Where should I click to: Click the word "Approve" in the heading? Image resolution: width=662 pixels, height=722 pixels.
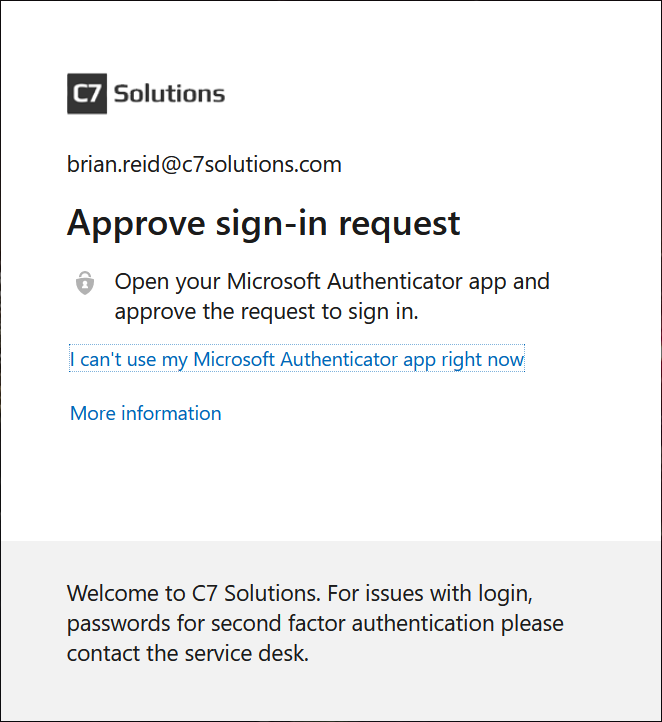coord(136,224)
